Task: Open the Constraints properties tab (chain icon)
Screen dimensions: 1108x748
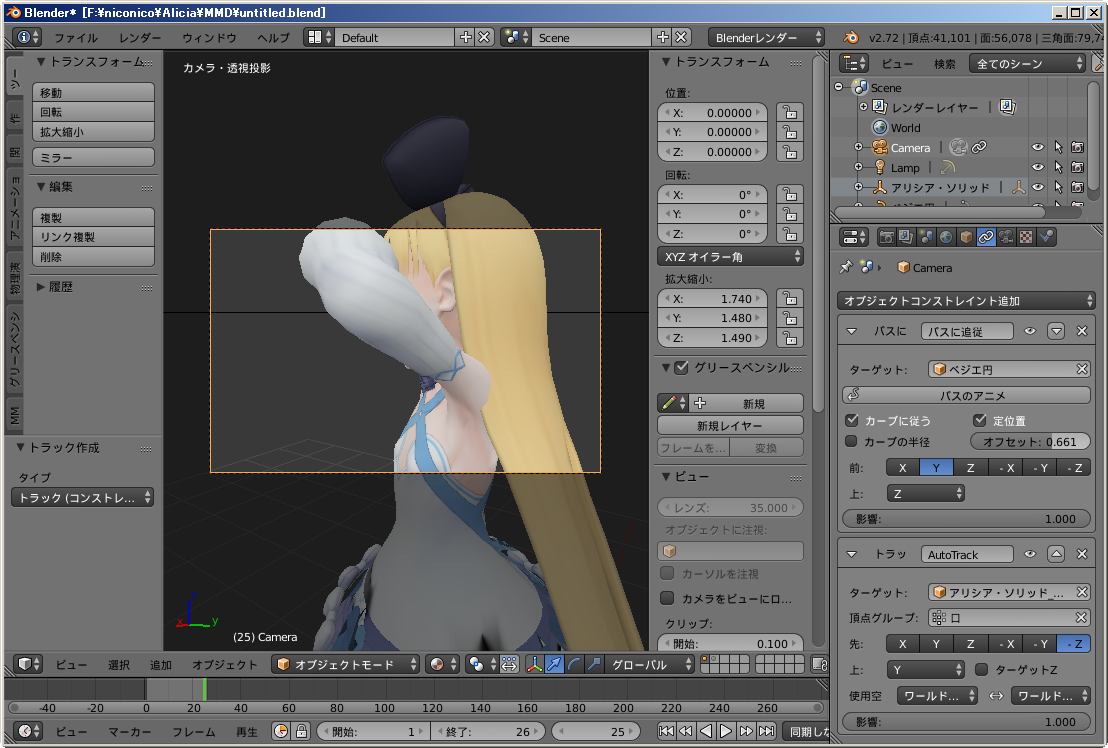Action: coord(986,237)
